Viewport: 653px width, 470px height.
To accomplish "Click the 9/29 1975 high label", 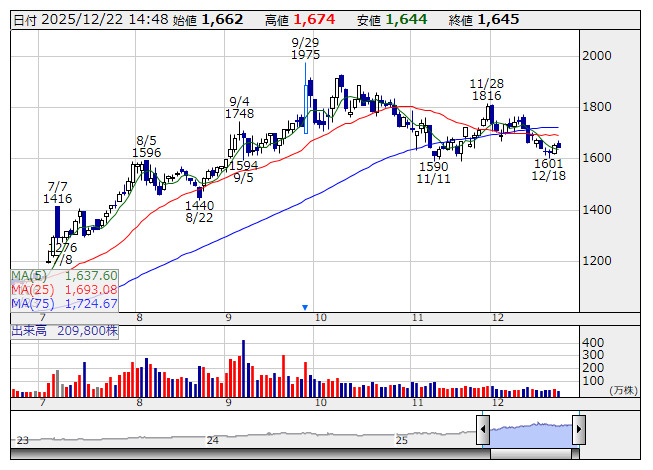I will click(305, 48).
